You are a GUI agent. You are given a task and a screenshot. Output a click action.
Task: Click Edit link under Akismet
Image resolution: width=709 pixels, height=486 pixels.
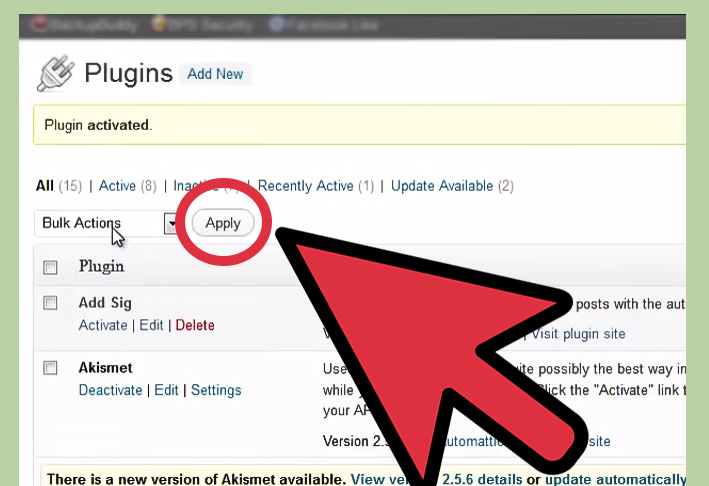click(166, 390)
